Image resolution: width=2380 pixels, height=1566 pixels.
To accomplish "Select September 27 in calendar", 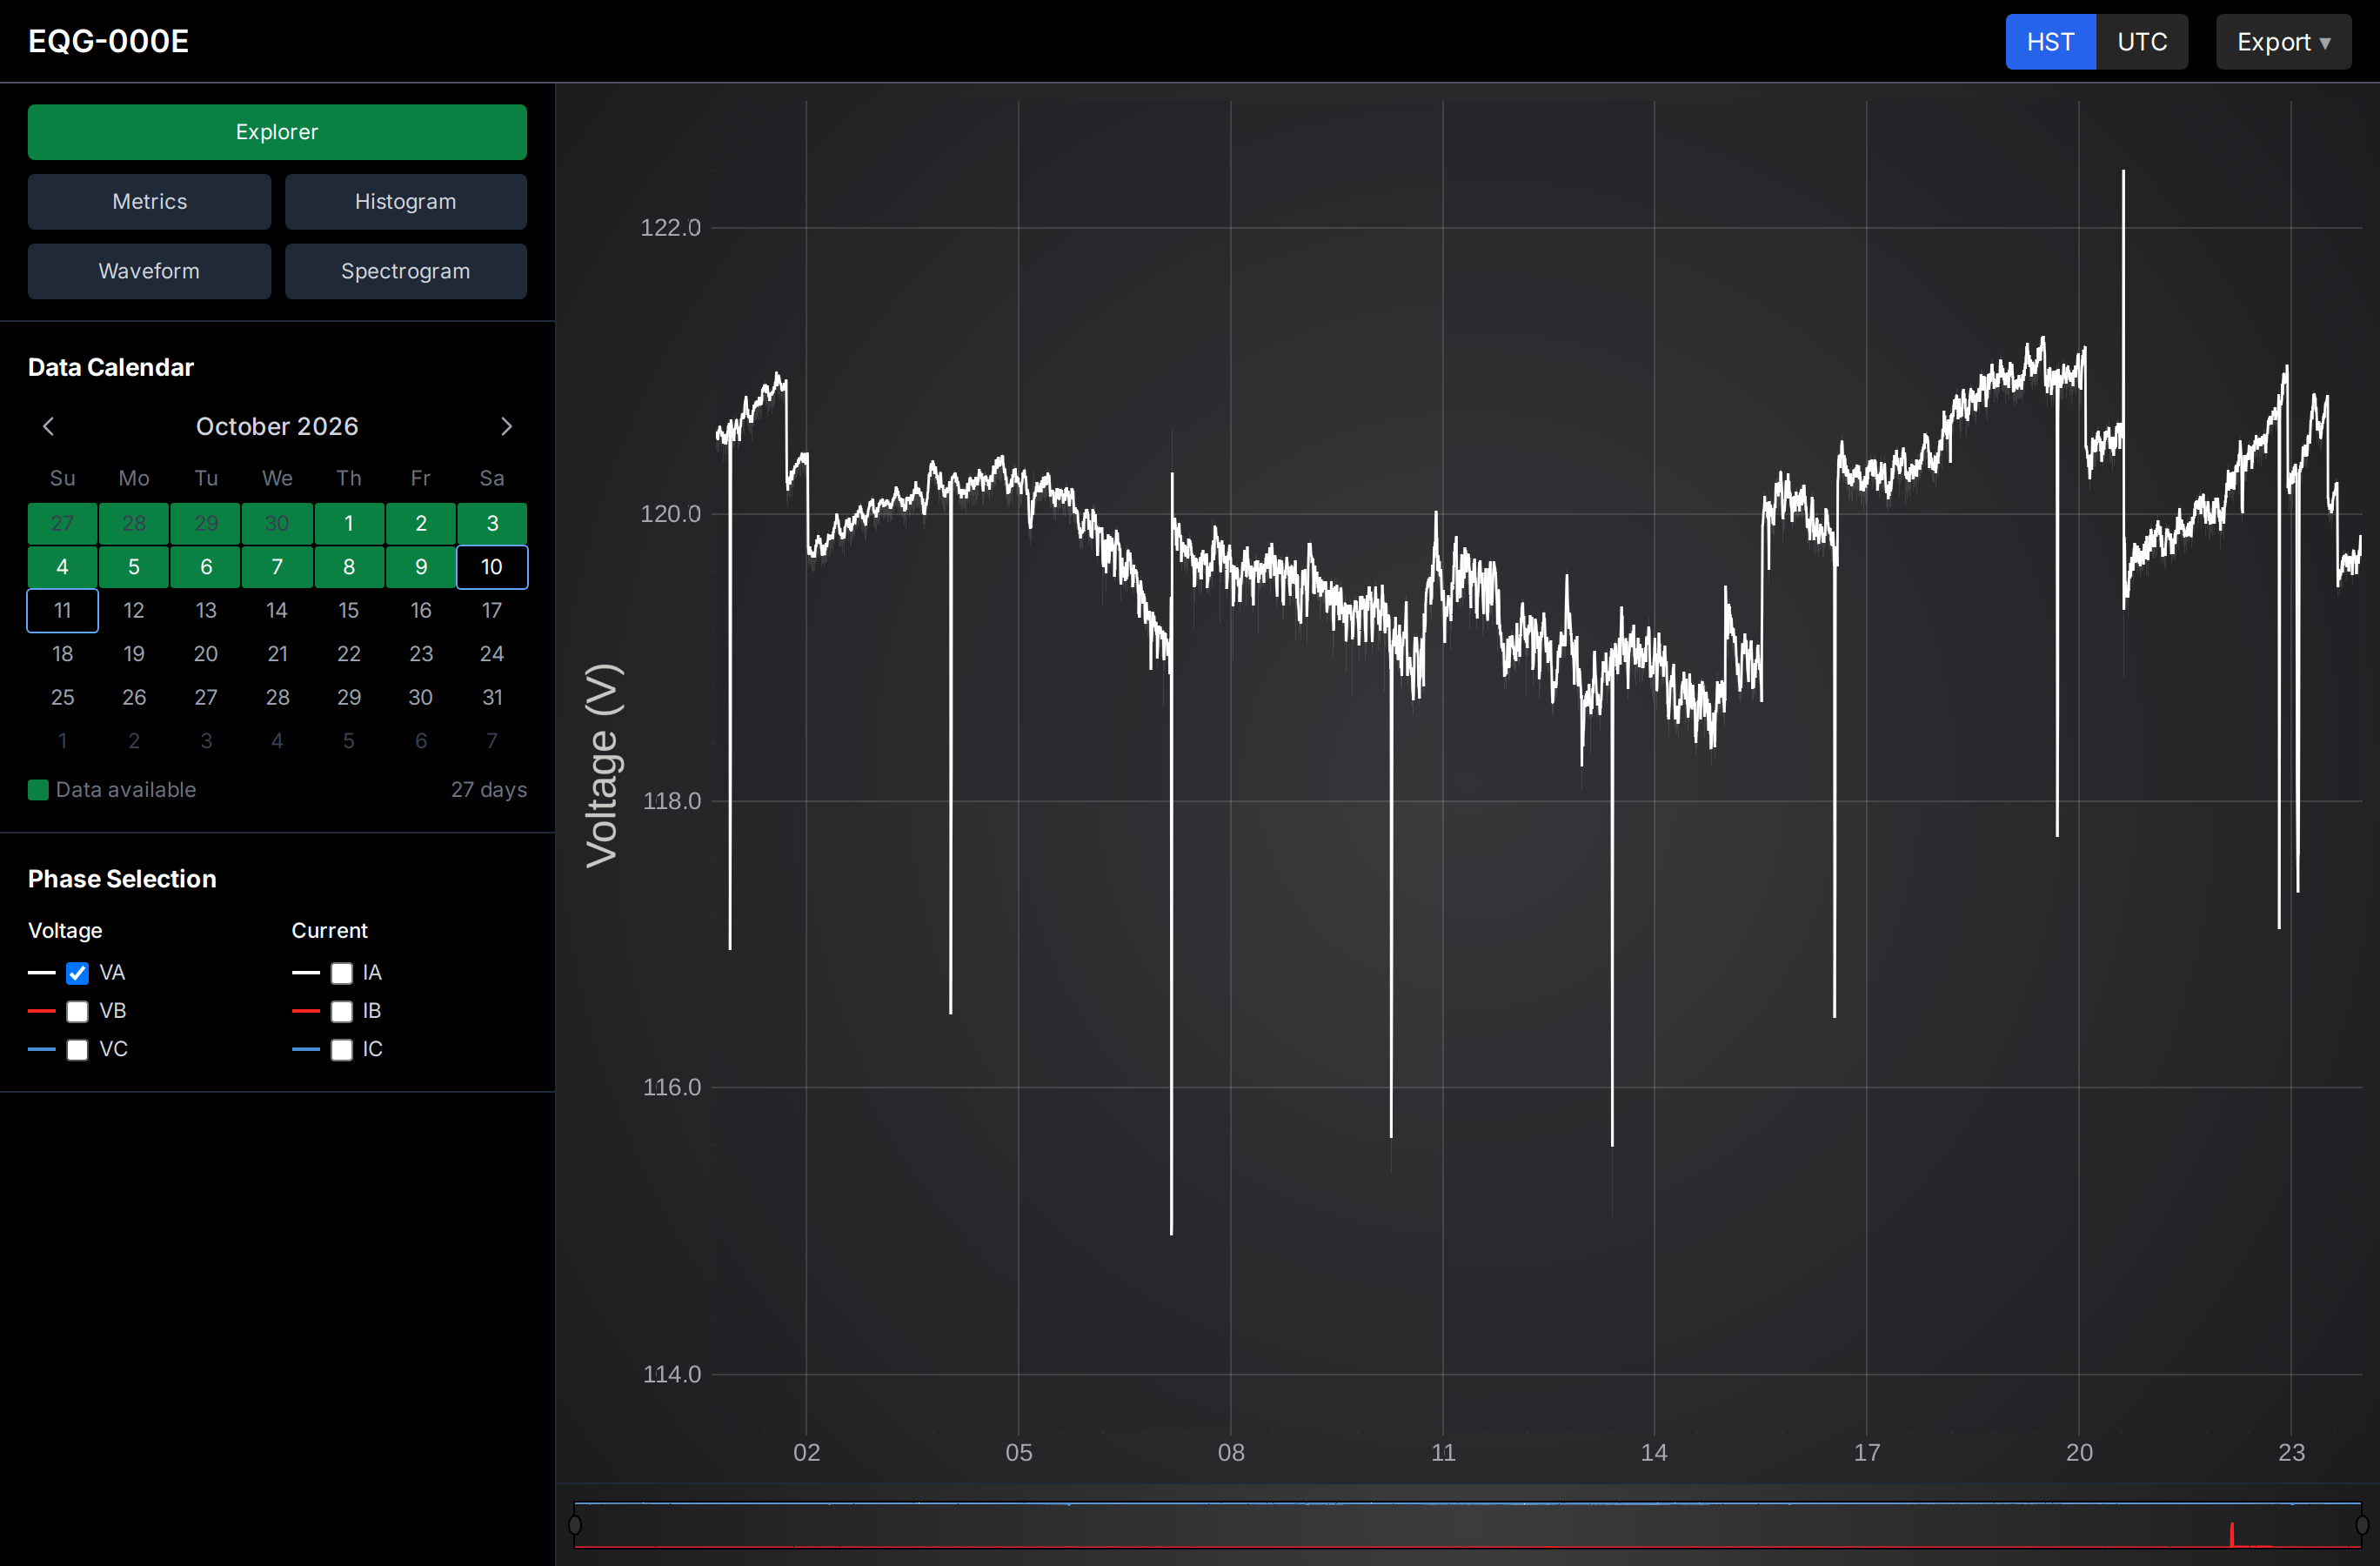I will (x=62, y=523).
